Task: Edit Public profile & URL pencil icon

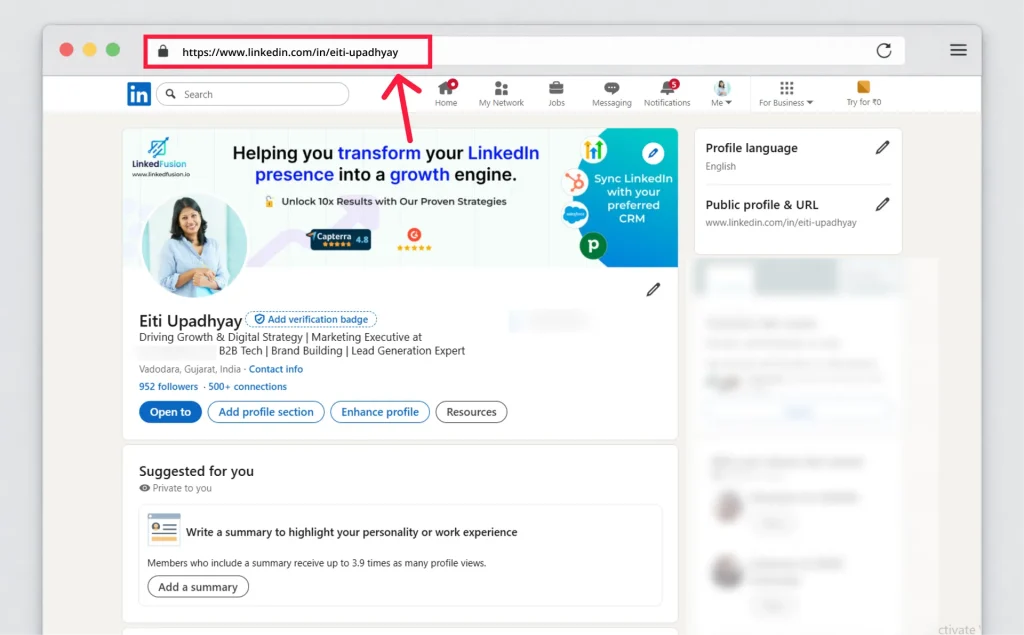Action: (x=882, y=204)
